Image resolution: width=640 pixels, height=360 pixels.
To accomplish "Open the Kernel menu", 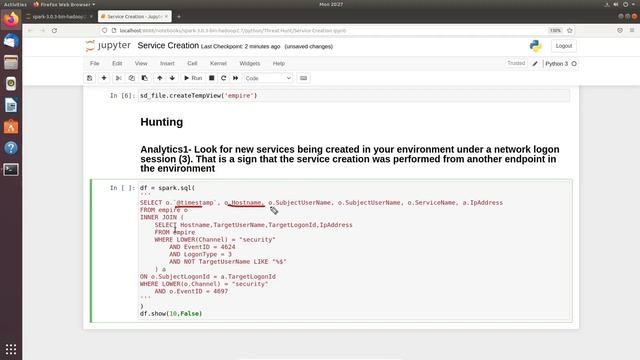I will [x=218, y=63].
